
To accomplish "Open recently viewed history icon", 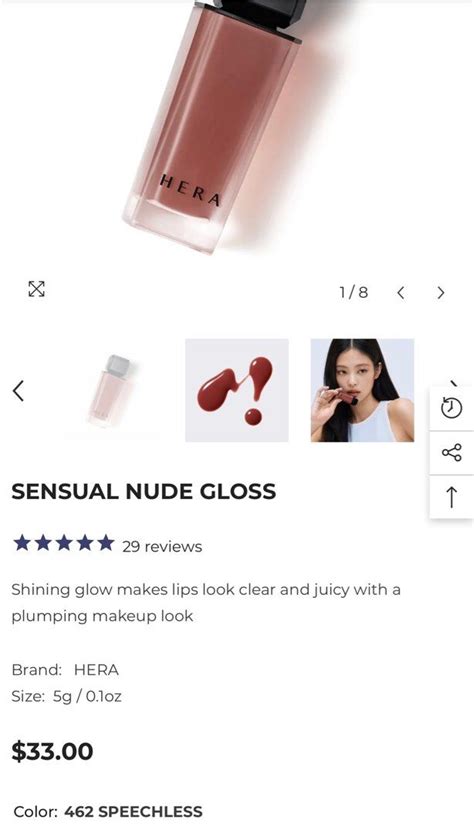I will 452,408.
